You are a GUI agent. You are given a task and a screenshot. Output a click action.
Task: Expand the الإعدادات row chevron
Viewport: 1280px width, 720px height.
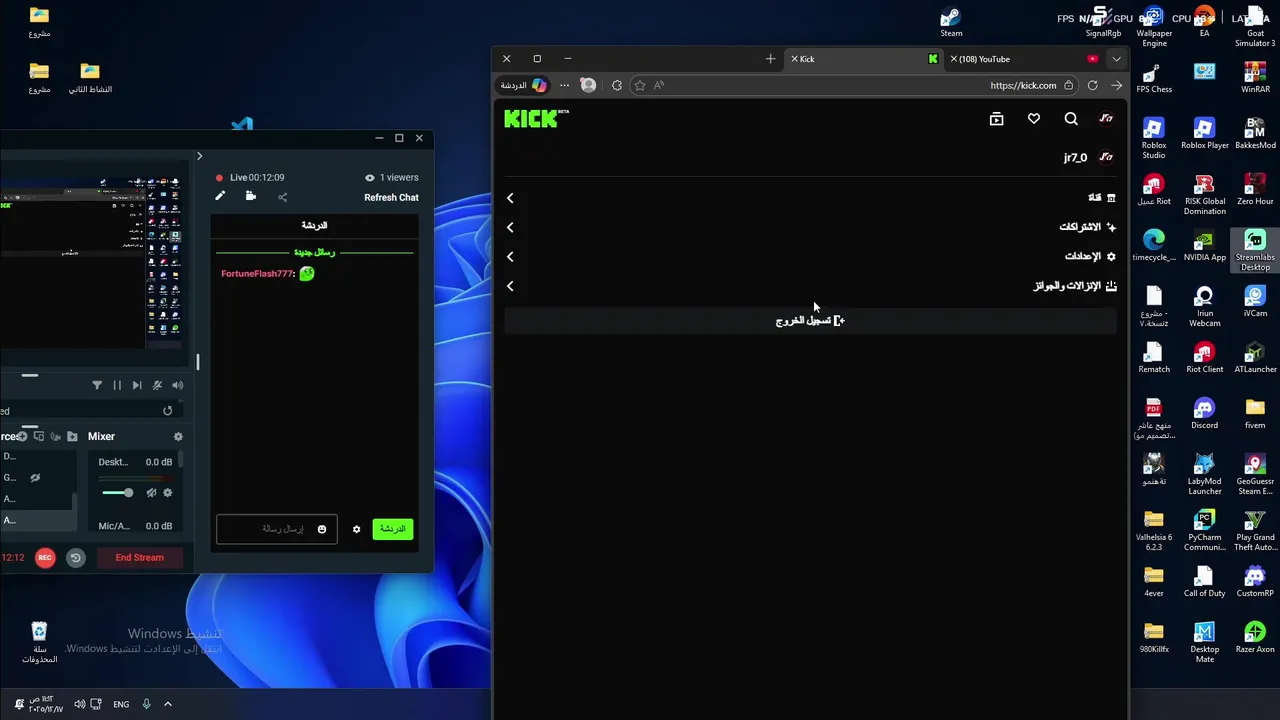[510, 256]
